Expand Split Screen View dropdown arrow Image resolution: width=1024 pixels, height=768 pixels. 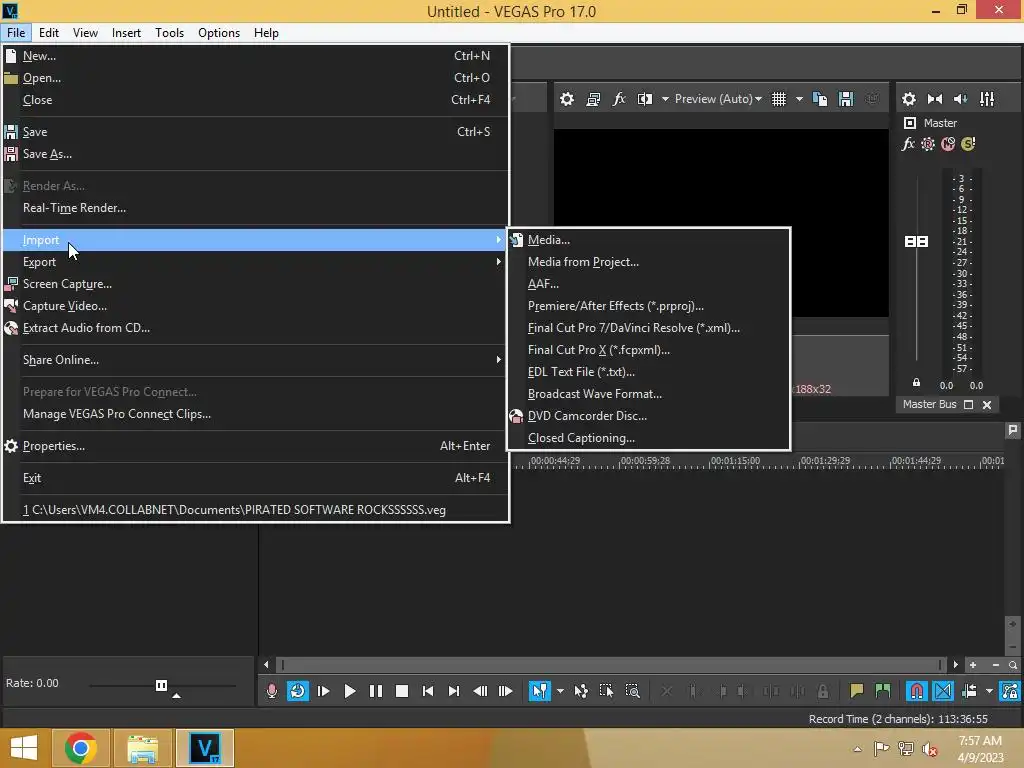[665, 99]
